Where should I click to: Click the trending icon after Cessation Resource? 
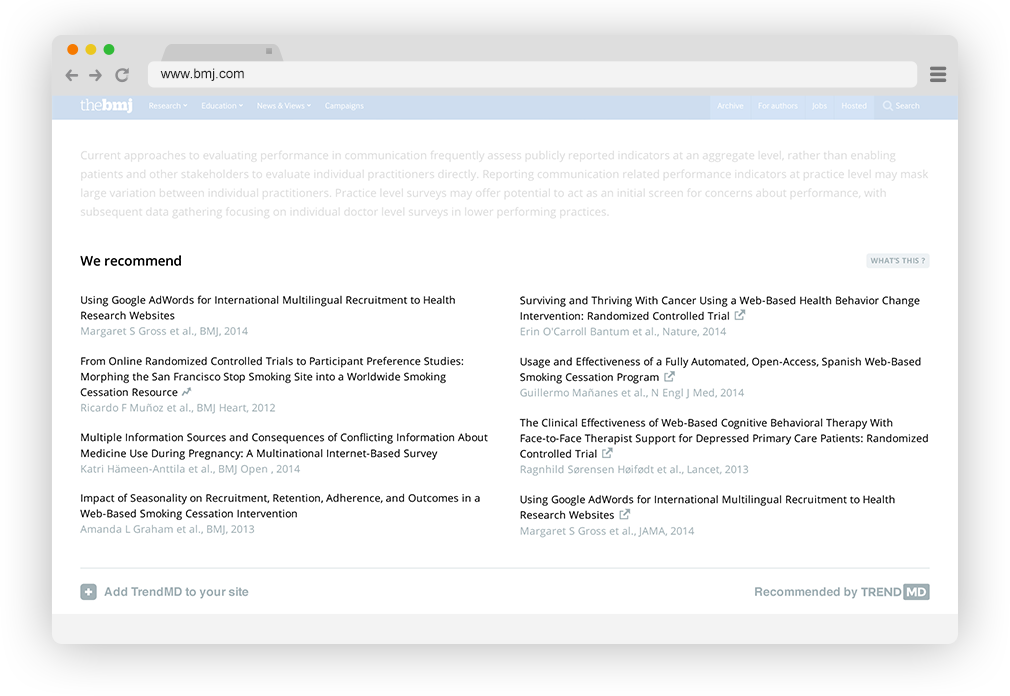(187, 392)
